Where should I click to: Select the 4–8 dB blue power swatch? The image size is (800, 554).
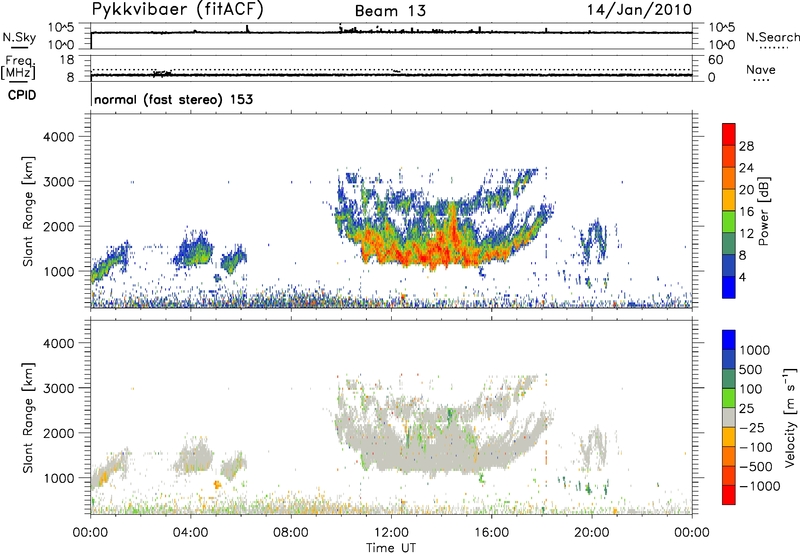coord(729,266)
